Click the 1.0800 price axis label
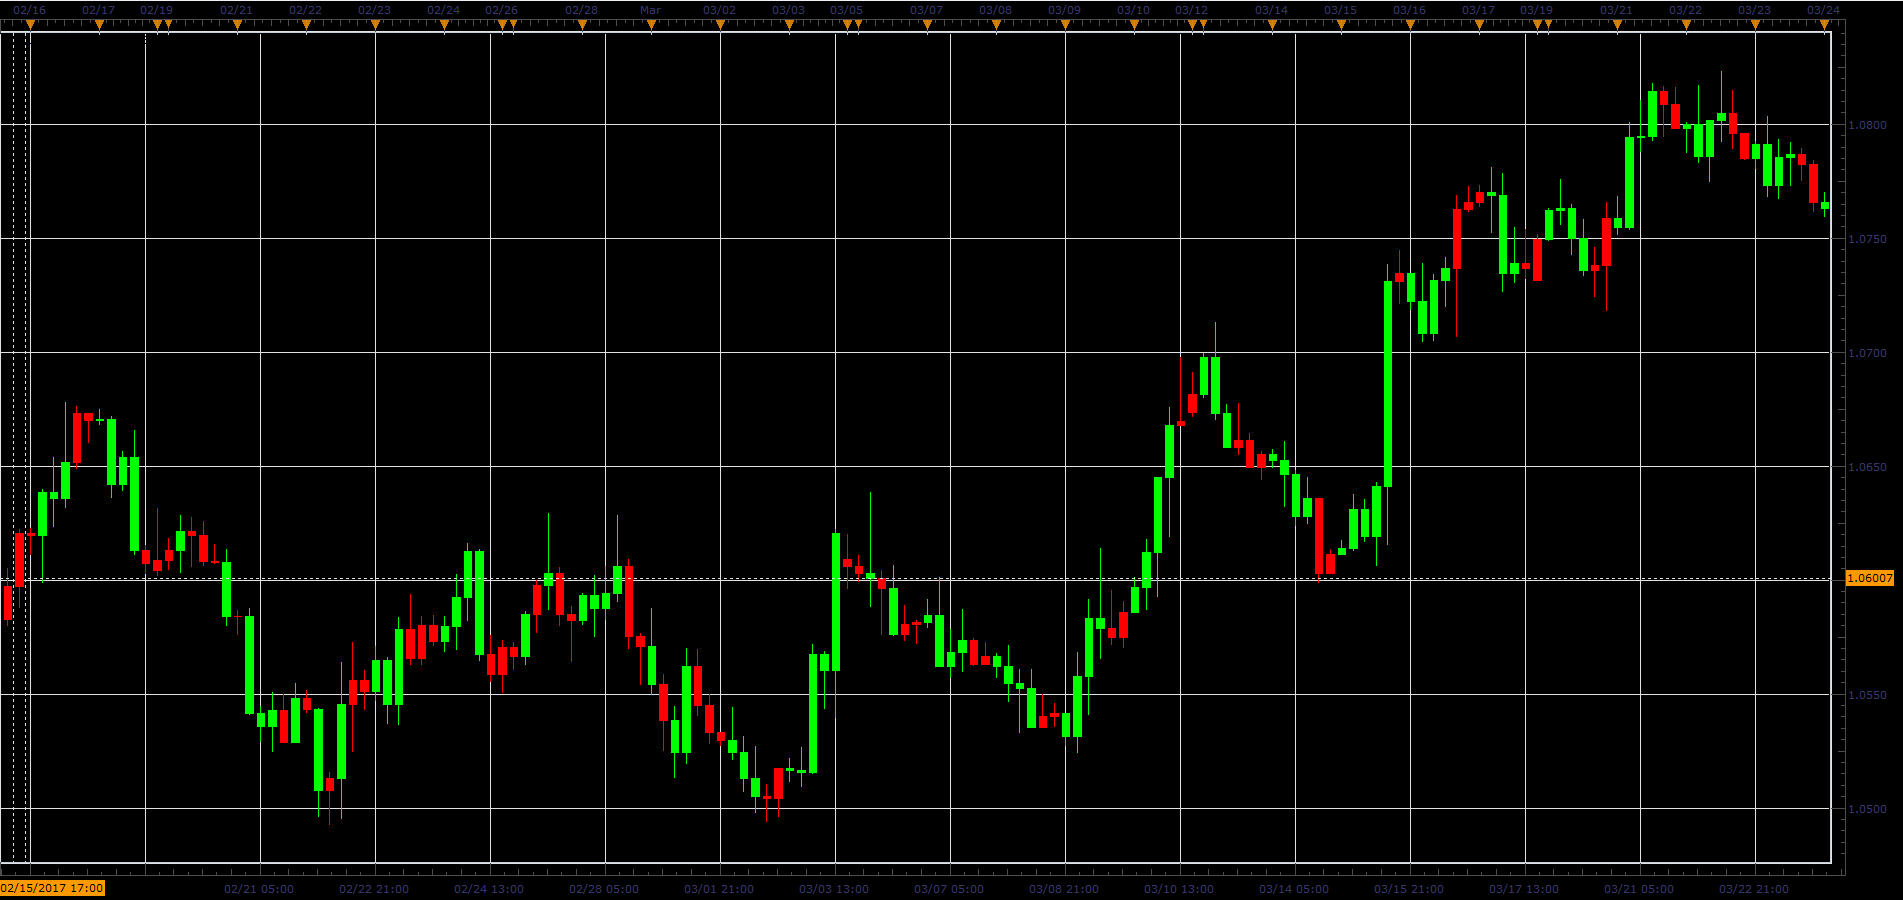The height and width of the screenshot is (900, 1903). (1867, 125)
